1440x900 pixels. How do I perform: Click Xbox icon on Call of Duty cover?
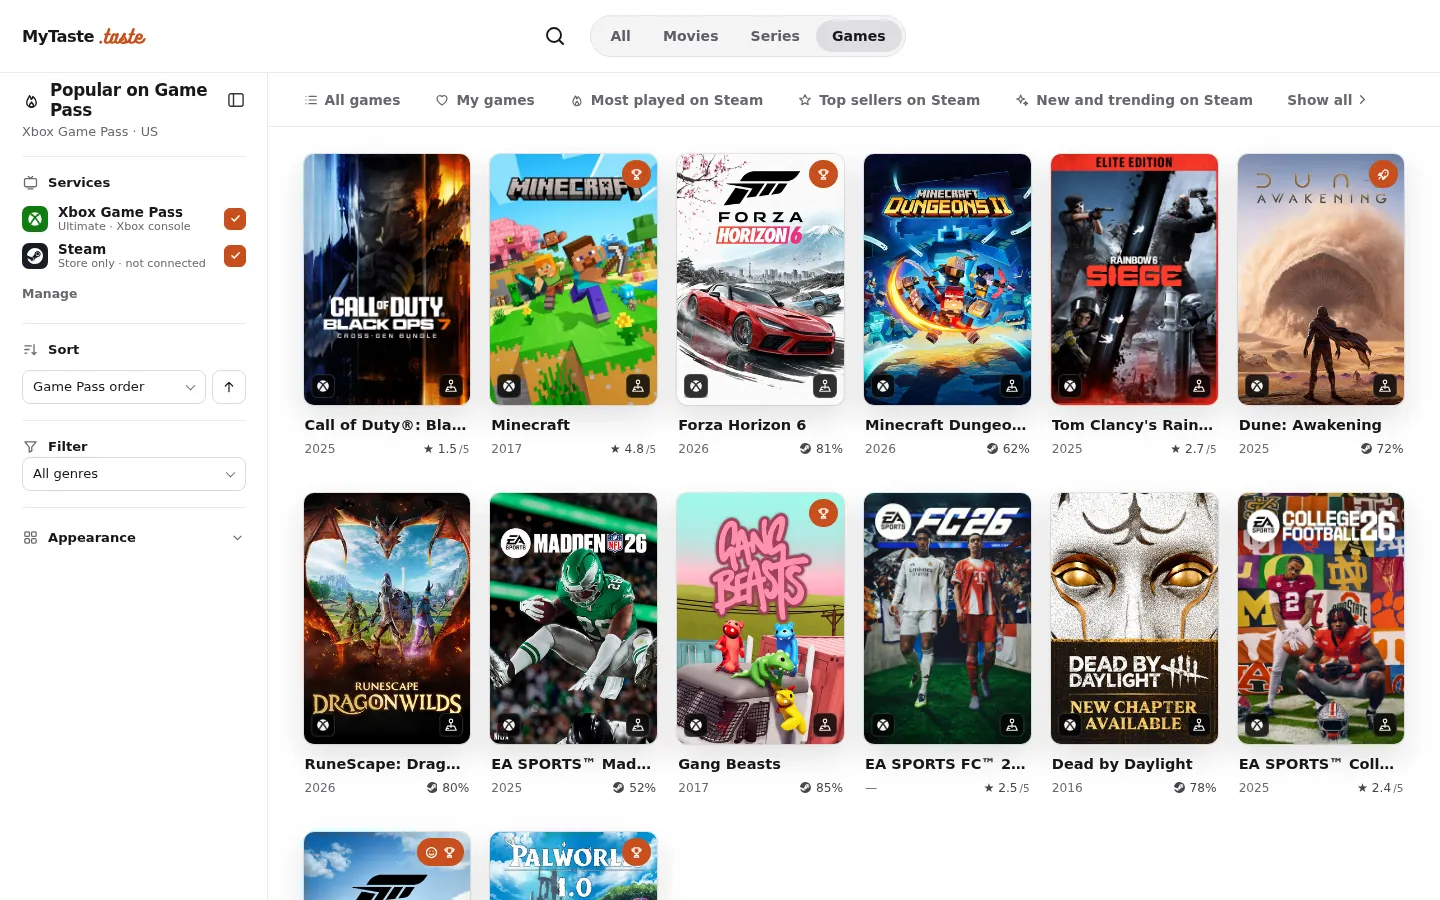click(323, 386)
